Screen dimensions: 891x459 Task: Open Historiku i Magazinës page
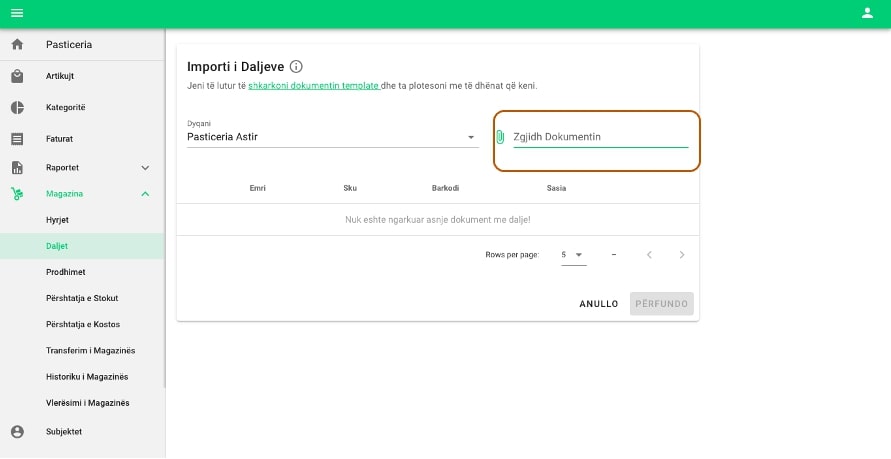pos(87,377)
